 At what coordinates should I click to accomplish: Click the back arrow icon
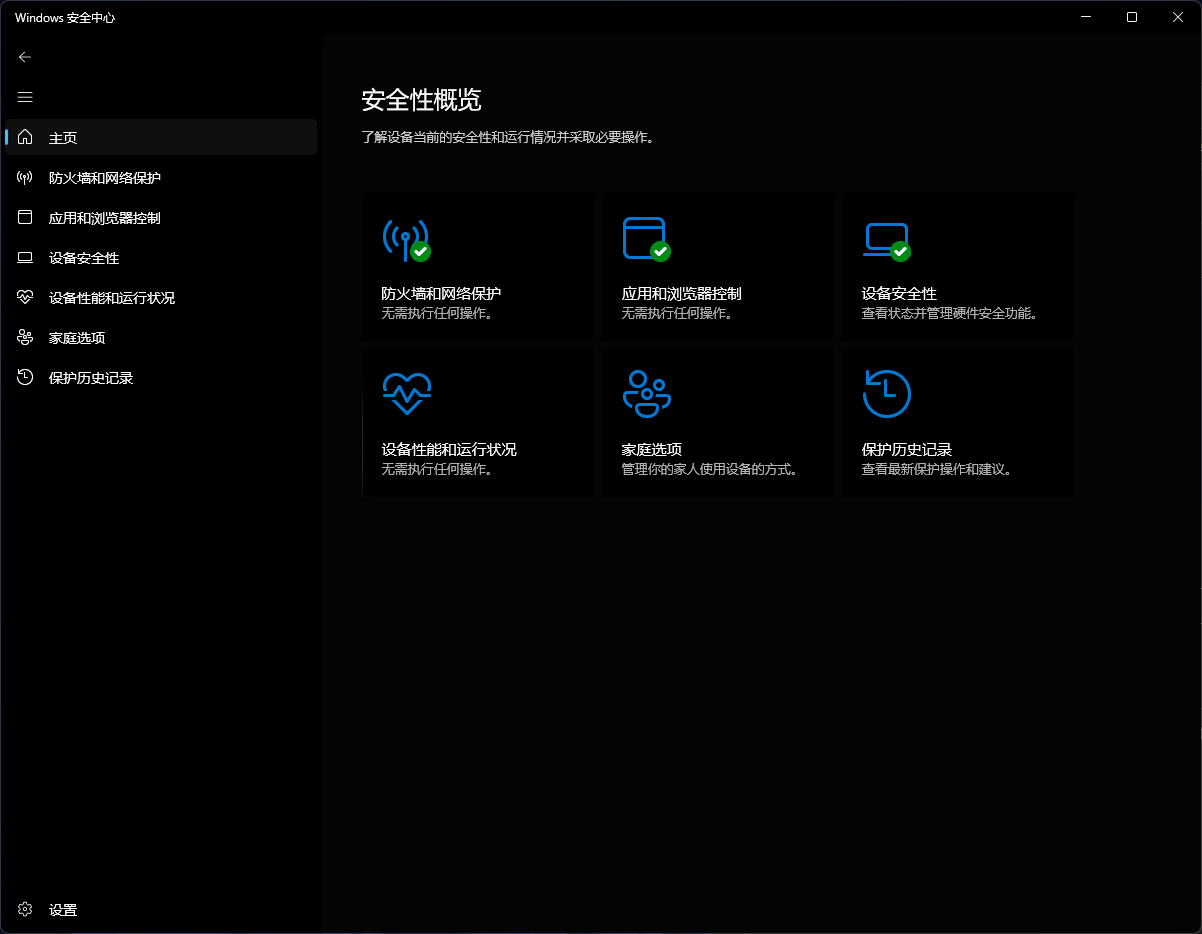tap(25, 57)
